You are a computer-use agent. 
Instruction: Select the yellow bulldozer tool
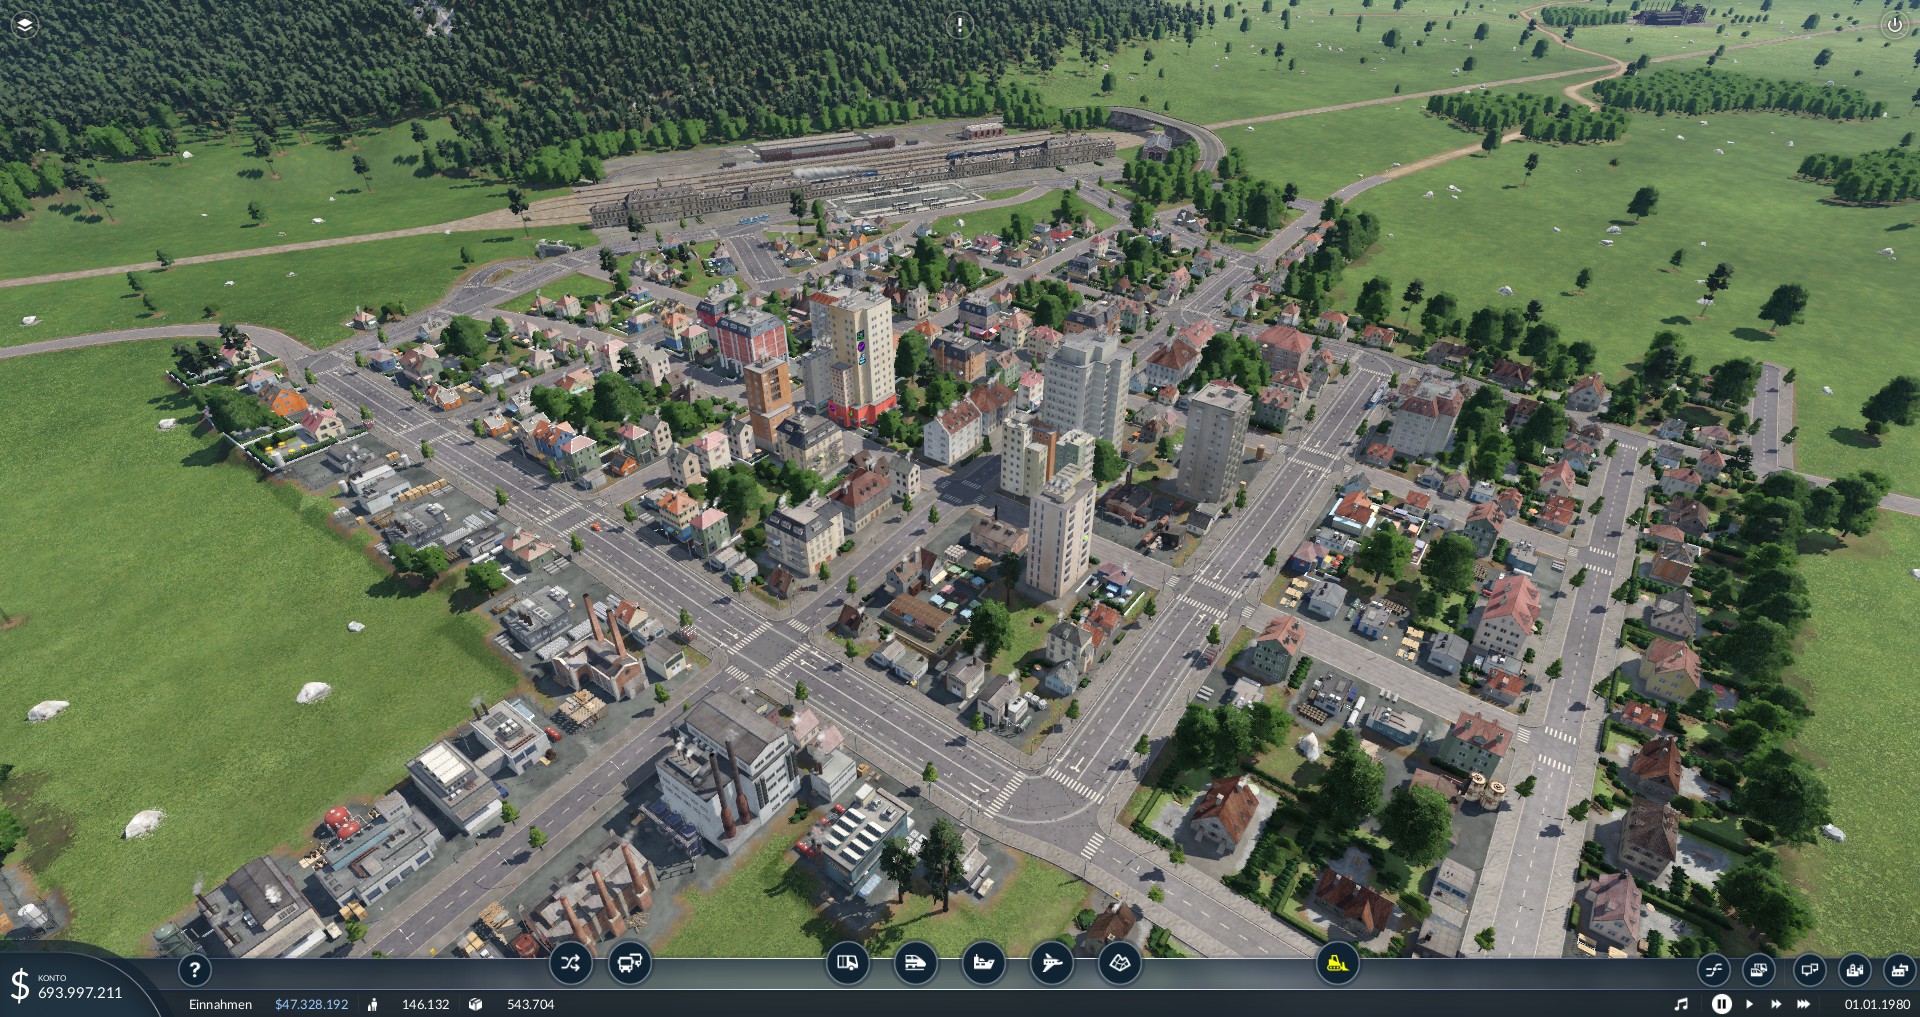point(1336,964)
